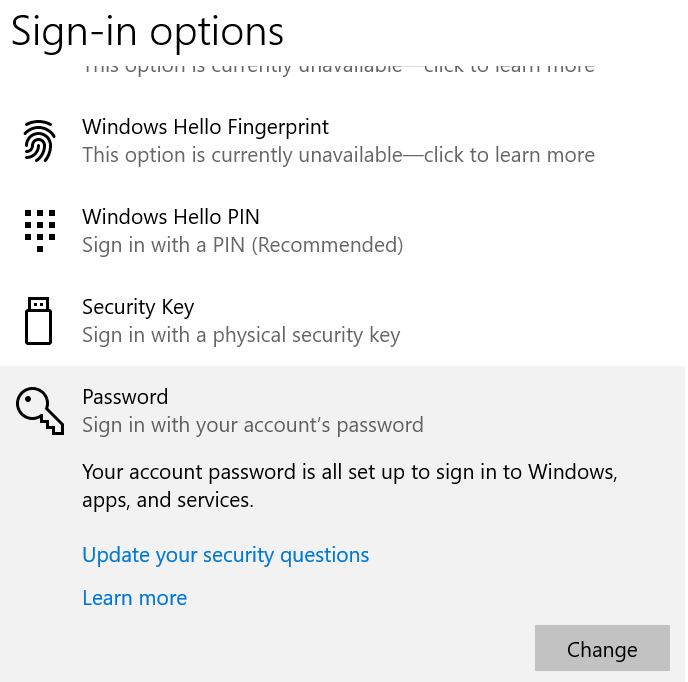Image resolution: width=688 pixels, height=682 pixels.
Task: Click the Sign-in options page heading
Action: click(x=147, y=31)
